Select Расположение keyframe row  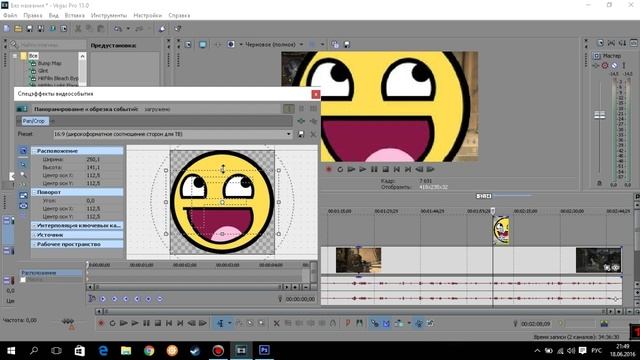pyautogui.click(x=51, y=273)
